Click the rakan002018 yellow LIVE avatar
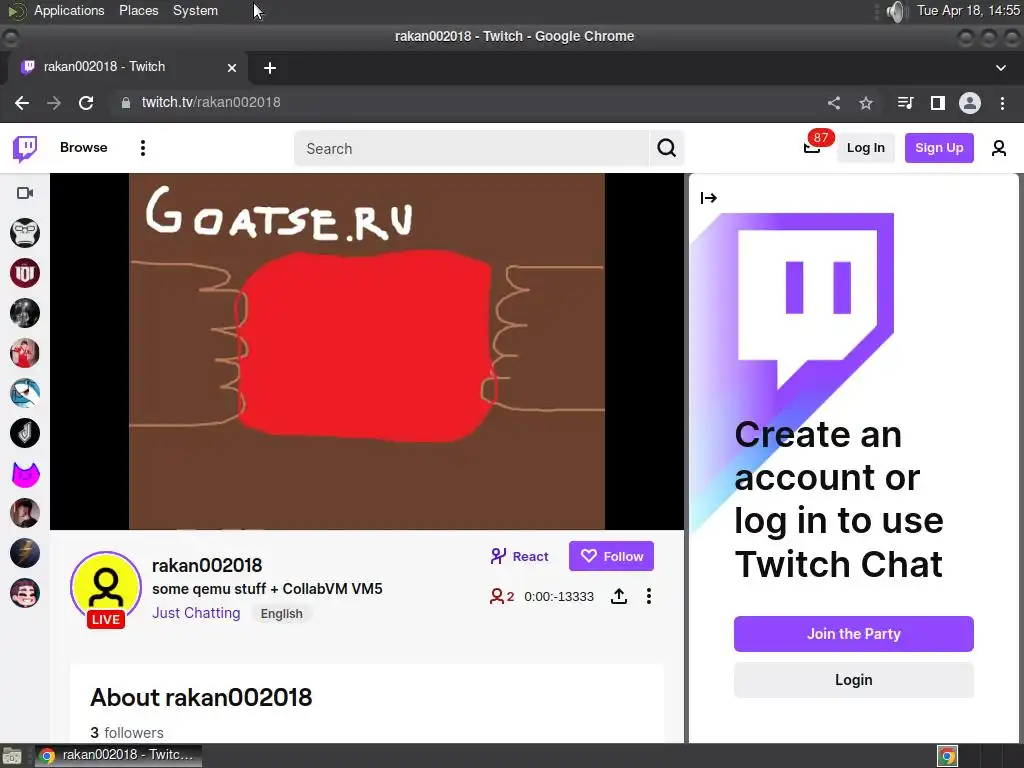 pos(106,588)
